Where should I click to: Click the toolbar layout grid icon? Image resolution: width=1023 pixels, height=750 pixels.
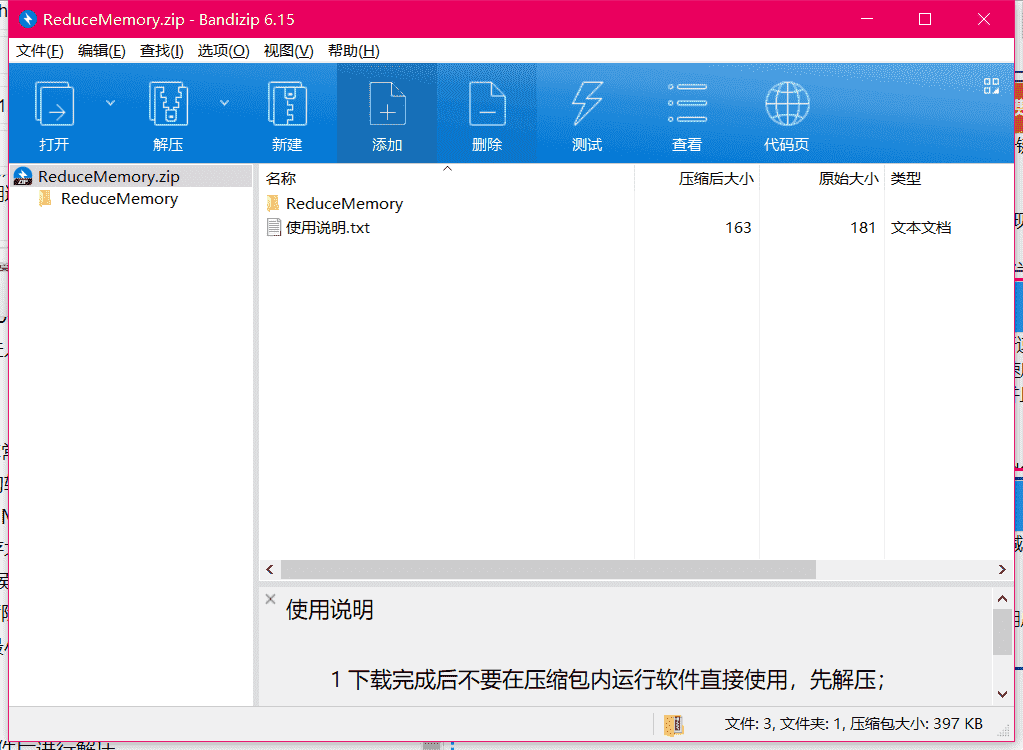[991, 86]
